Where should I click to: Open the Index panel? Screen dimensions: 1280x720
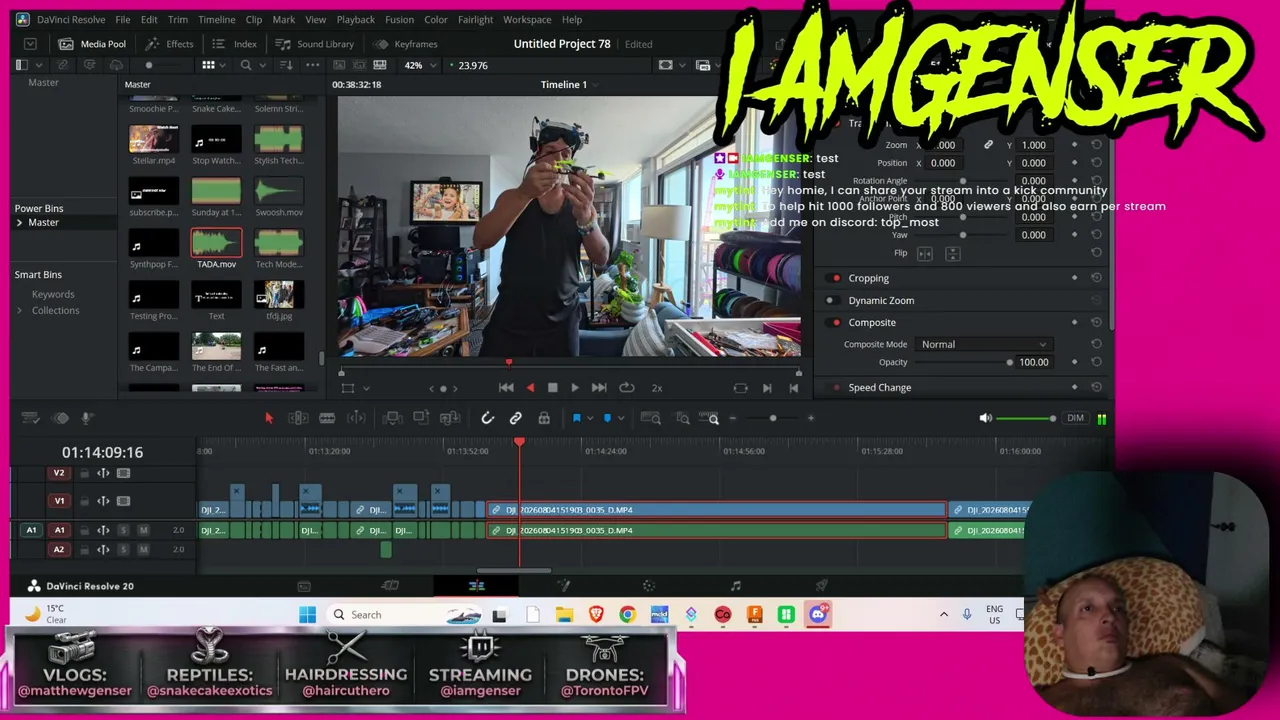point(235,44)
